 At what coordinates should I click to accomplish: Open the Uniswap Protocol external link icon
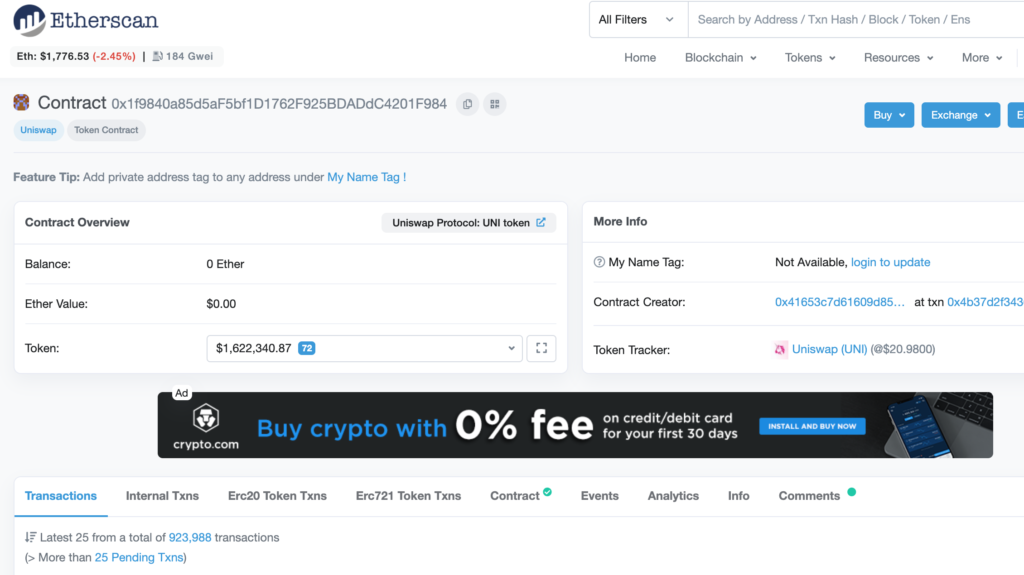pyautogui.click(x=541, y=222)
